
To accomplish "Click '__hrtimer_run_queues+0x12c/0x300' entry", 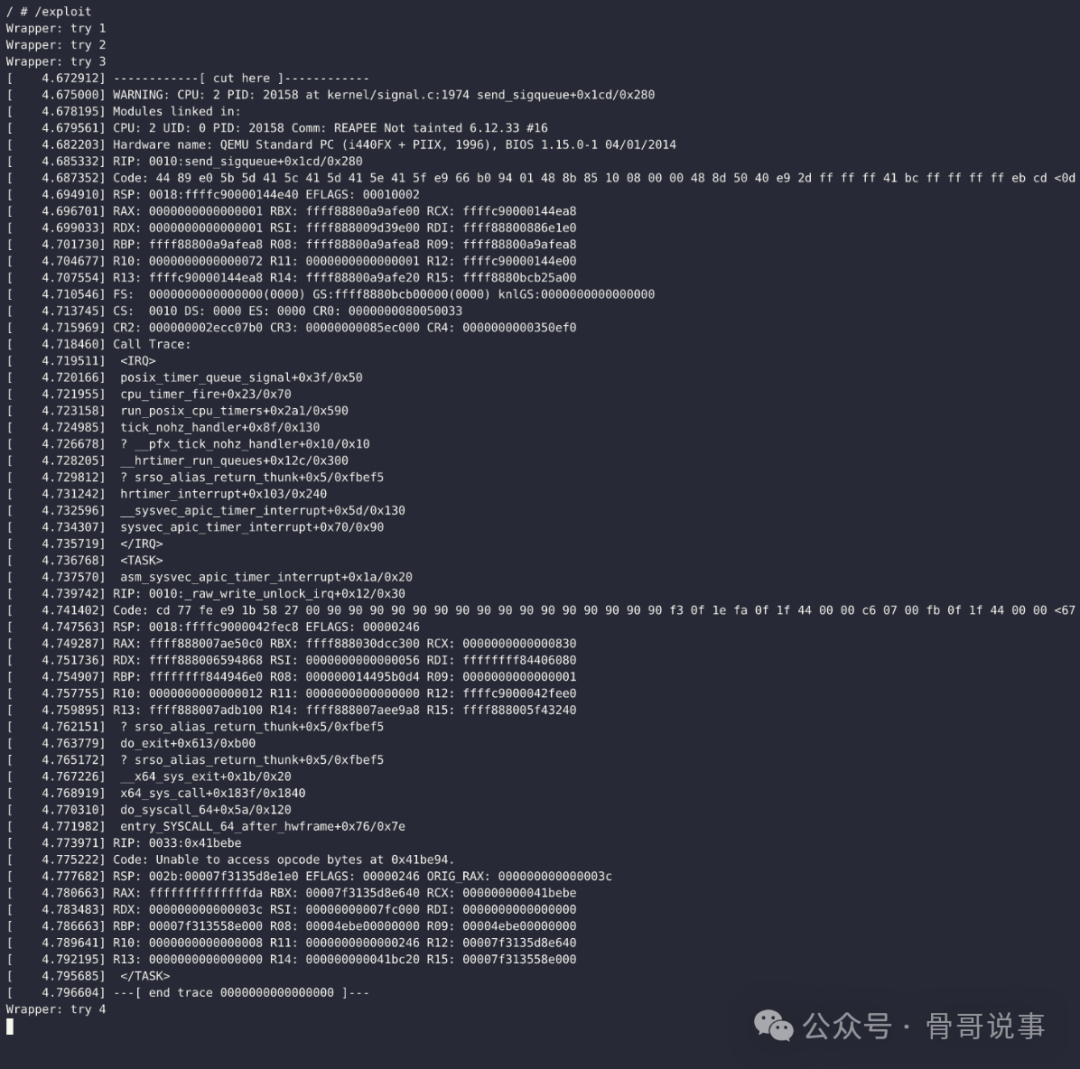I will pyautogui.click(x=234, y=461).
